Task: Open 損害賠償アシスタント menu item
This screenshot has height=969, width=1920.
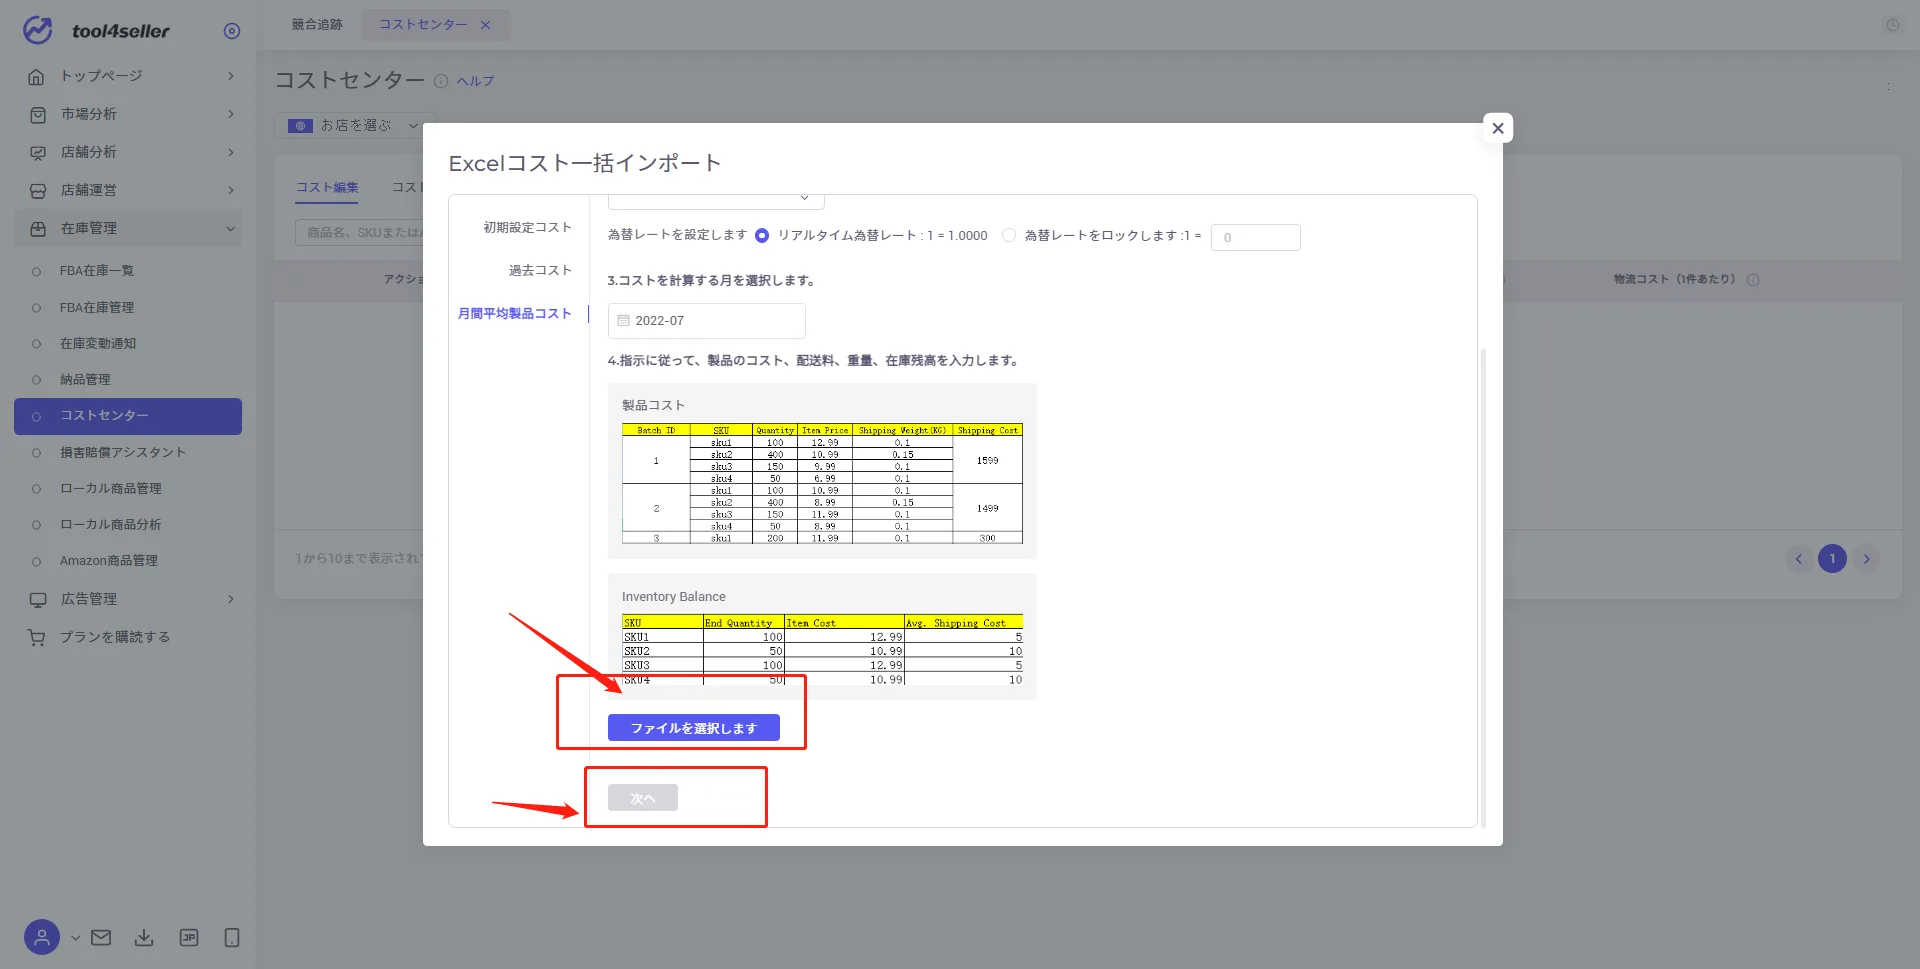Action: click(x=123, y=453)
